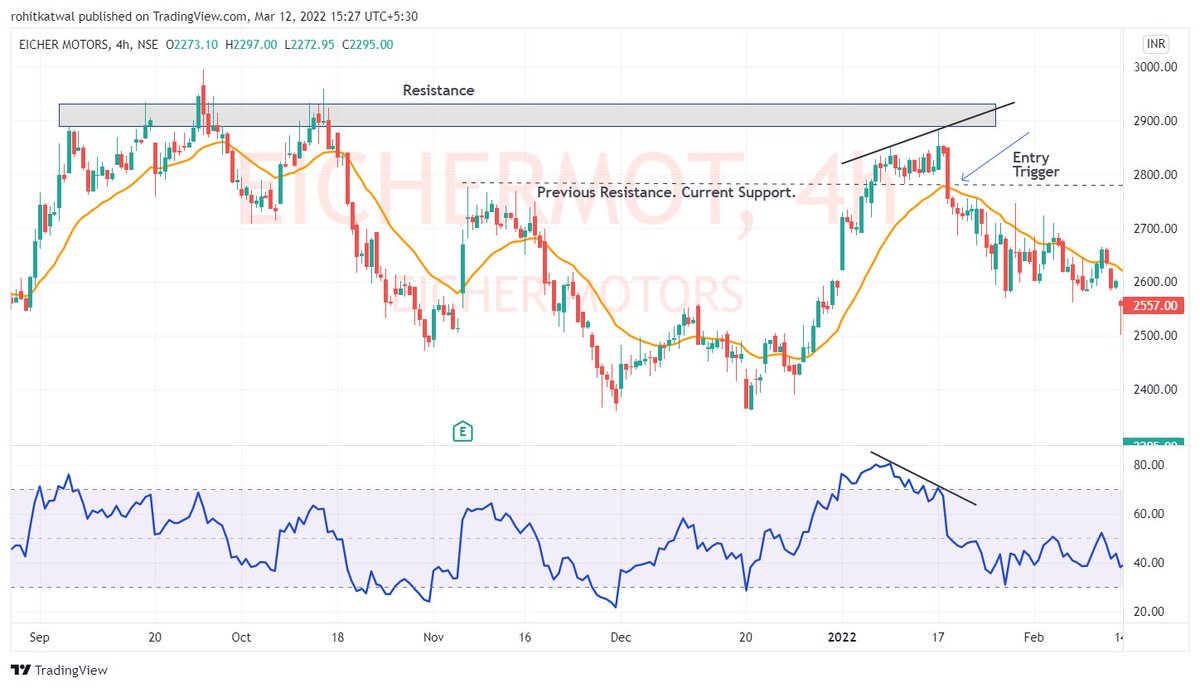Image resolution: width=1200 pixels, height=688 pixels.
Task: Click the 60.00 RSI axis label
Action: 1149,514
